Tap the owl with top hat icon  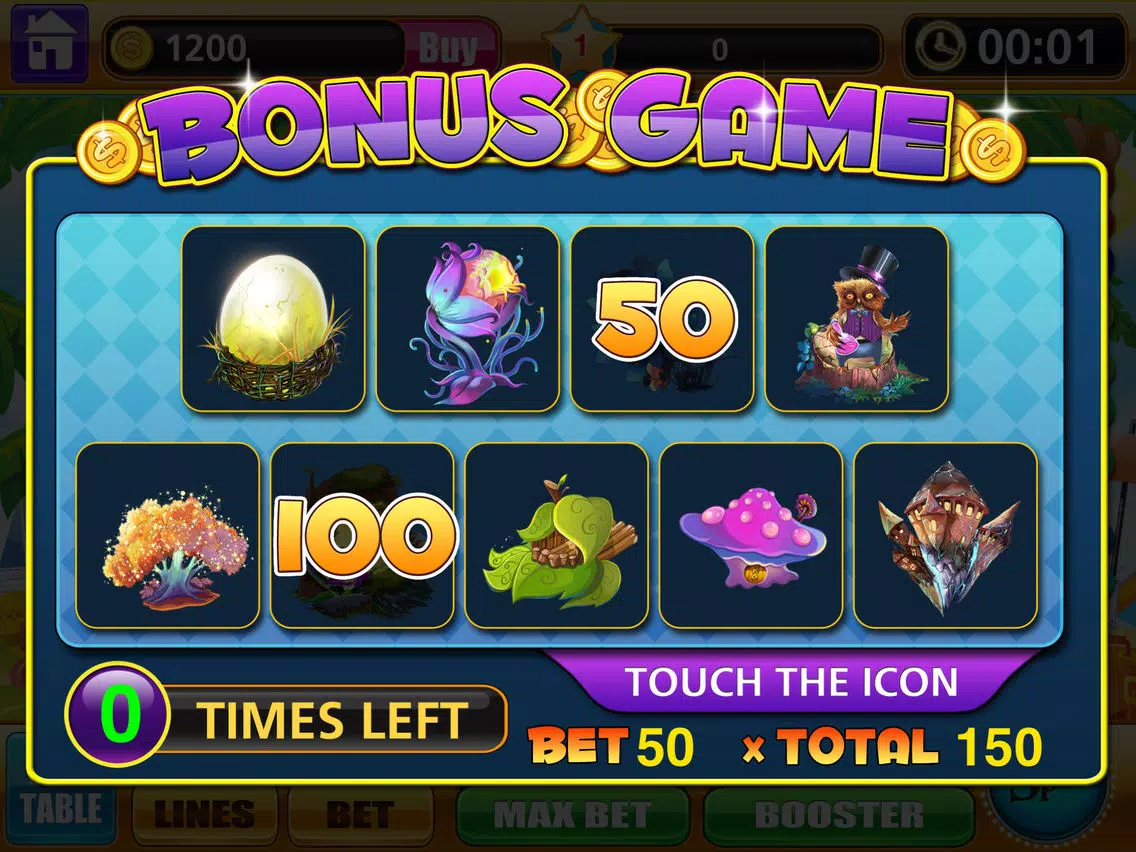coord(856,320)
